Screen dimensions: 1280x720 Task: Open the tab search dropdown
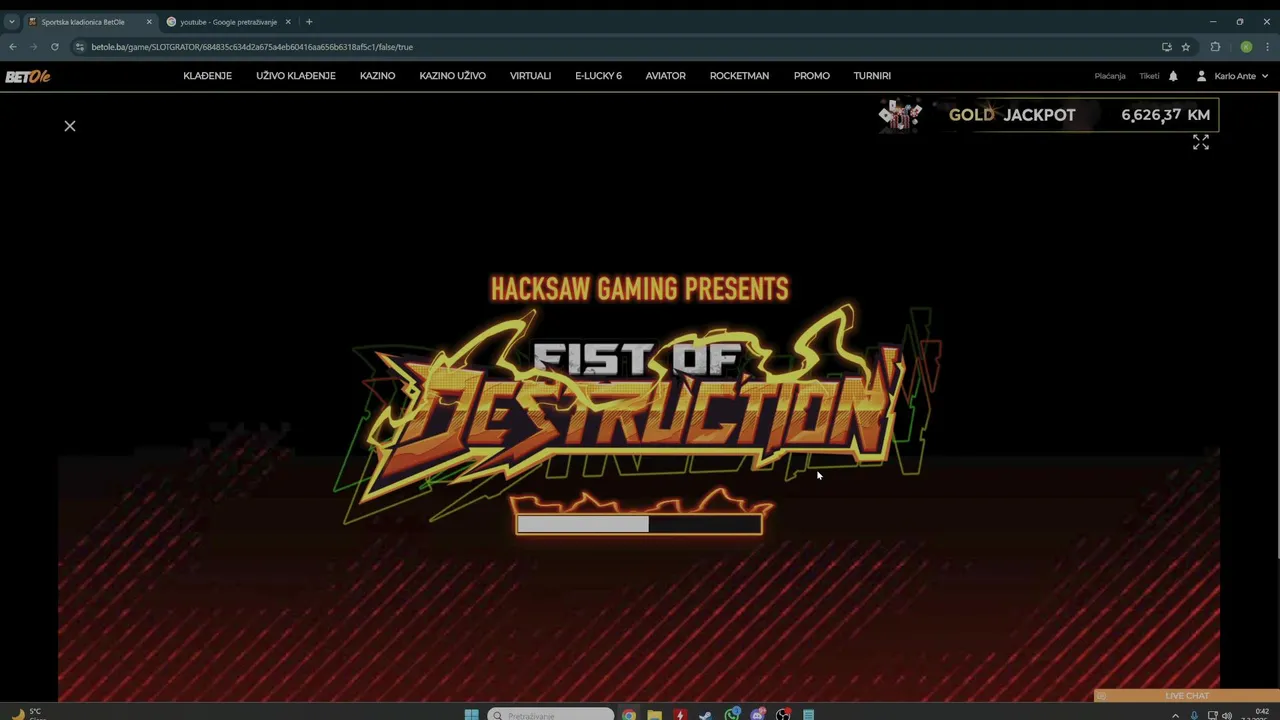pos(11,22)
